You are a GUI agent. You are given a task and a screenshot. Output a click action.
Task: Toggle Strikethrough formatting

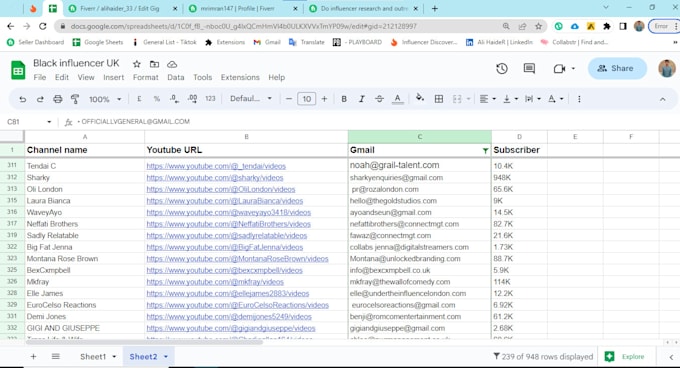pos(379,99)
